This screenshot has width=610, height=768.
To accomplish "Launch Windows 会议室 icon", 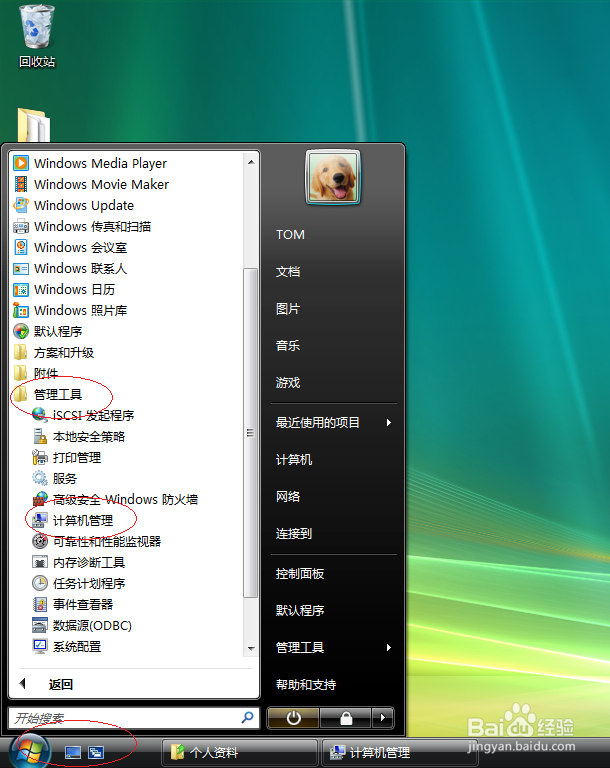I will tap(21, 247).
